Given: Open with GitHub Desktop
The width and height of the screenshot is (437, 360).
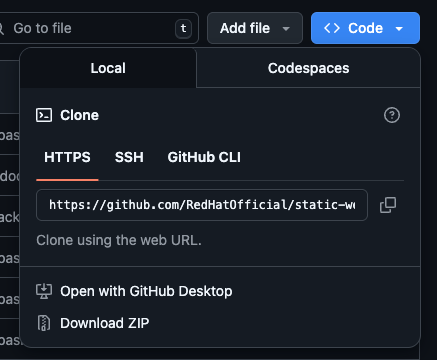Looking at the screenshot, I should click(134, 291).
